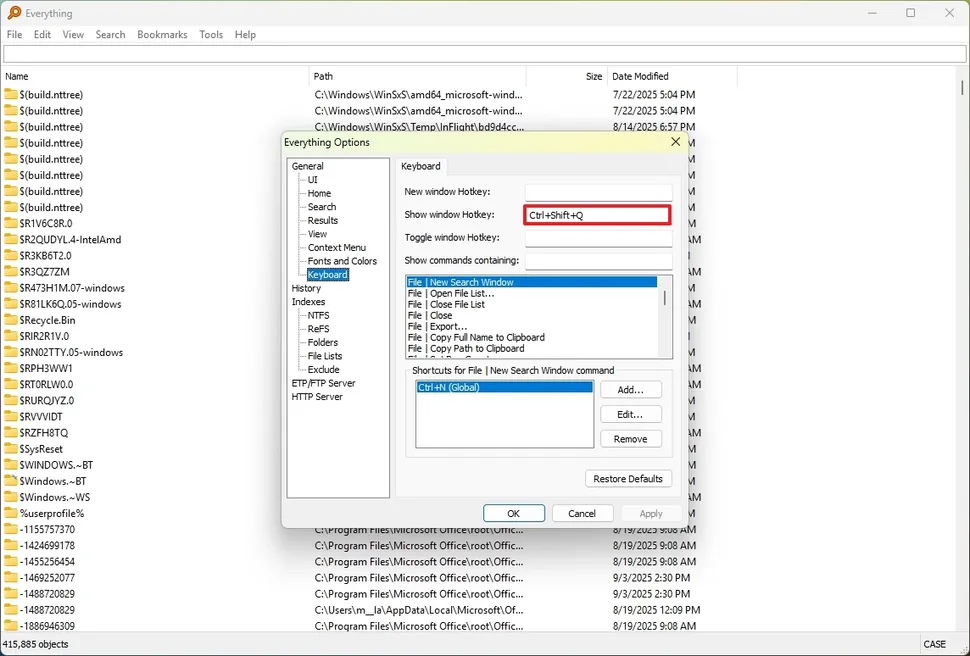Switch to the Keyboard tab
The image size is (970, 656).
coord(421,166)
